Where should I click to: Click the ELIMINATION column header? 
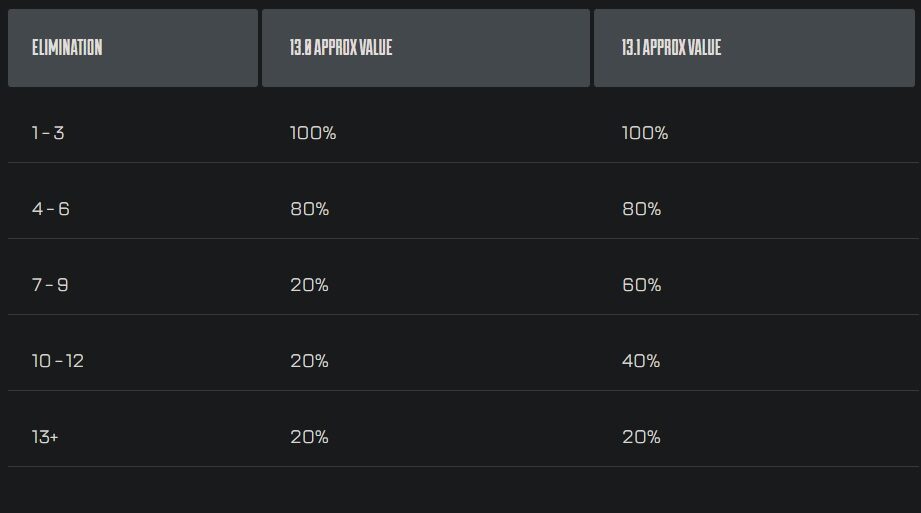tap(133, 48)
